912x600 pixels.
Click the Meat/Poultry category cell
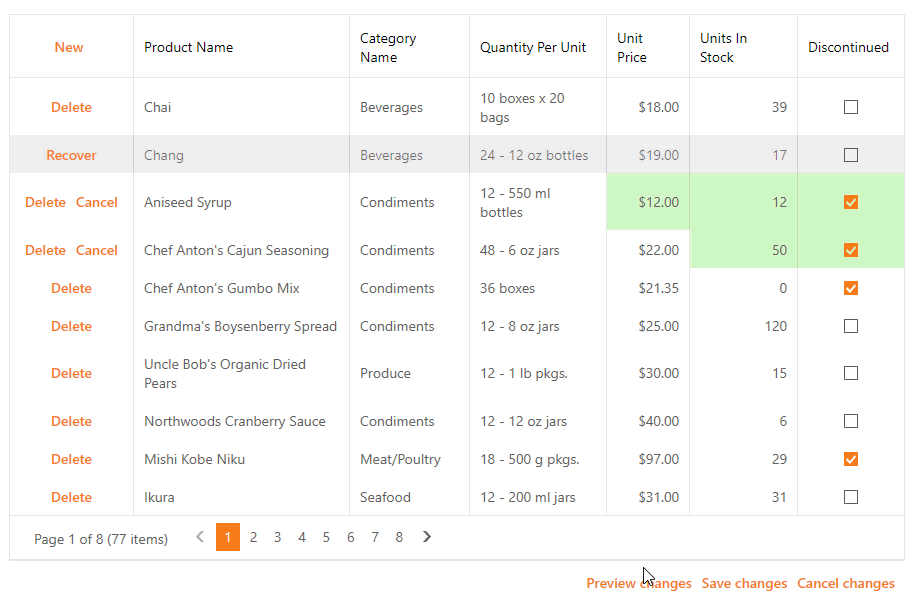pyautogui.click(x=409, y=459)
